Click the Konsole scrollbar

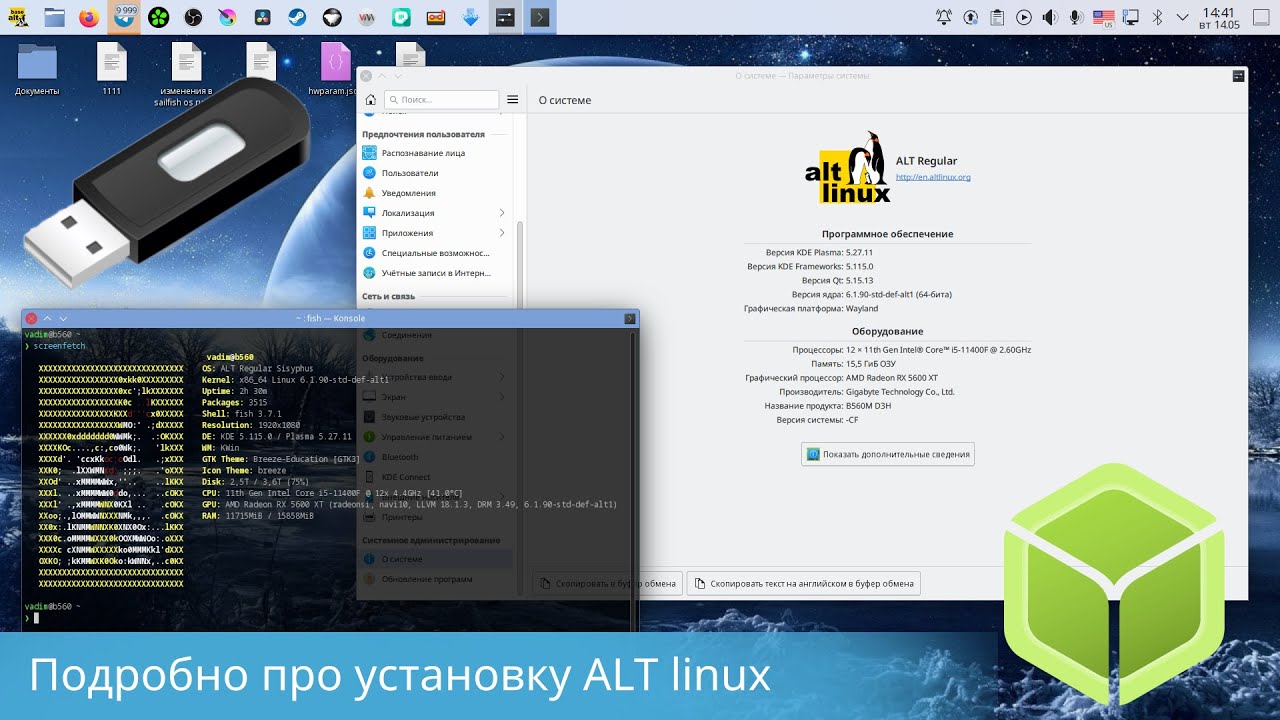pyautogui.click(x=634, y=480)
